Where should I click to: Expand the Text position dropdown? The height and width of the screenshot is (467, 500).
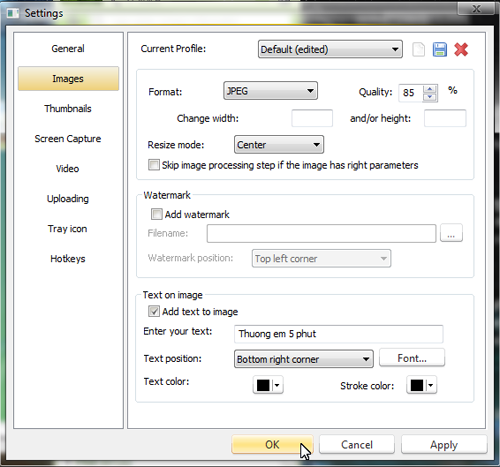(304, 359)
